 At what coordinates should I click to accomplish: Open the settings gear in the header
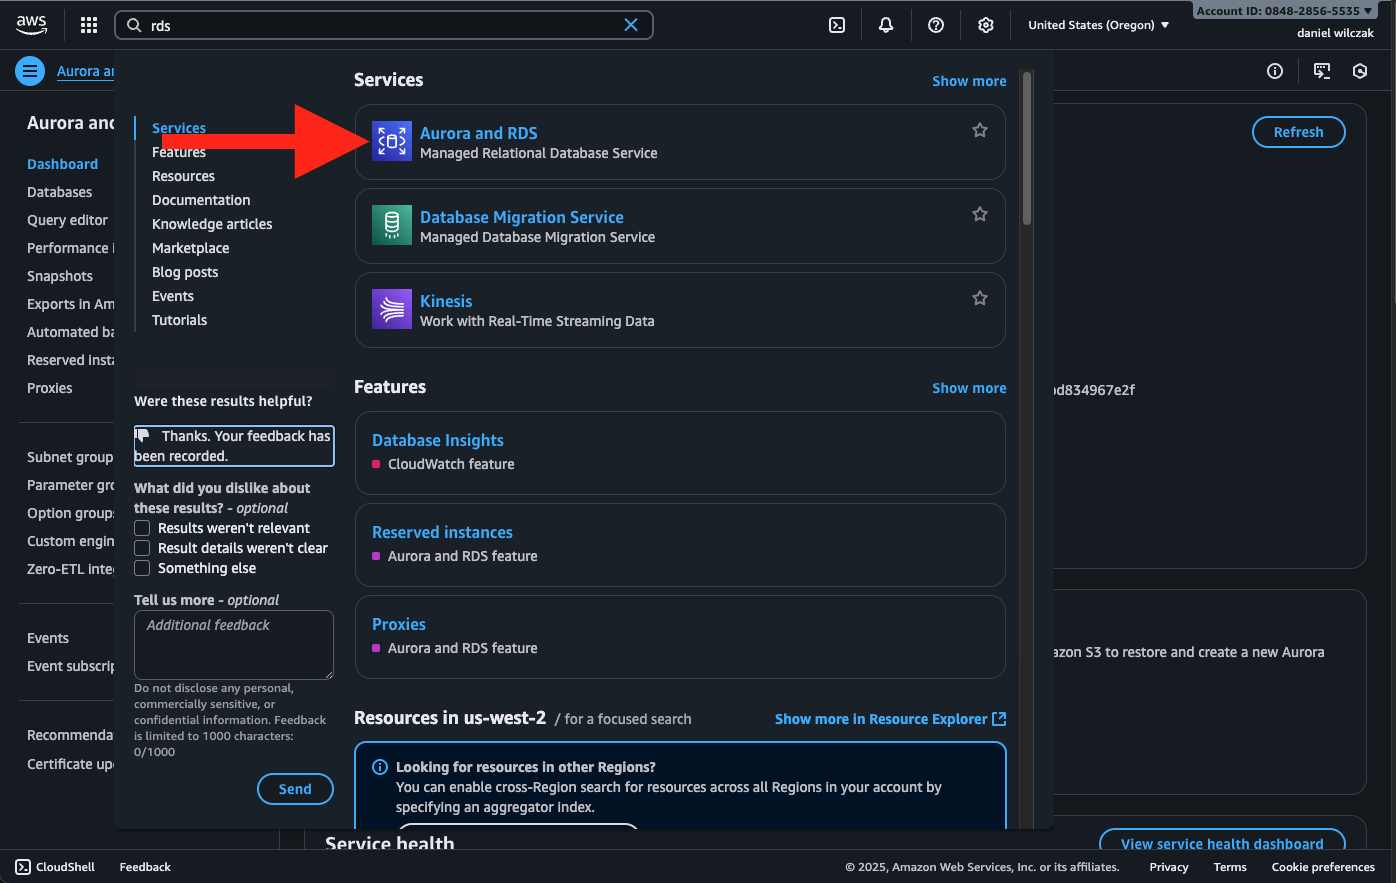(x=986, y=25)
